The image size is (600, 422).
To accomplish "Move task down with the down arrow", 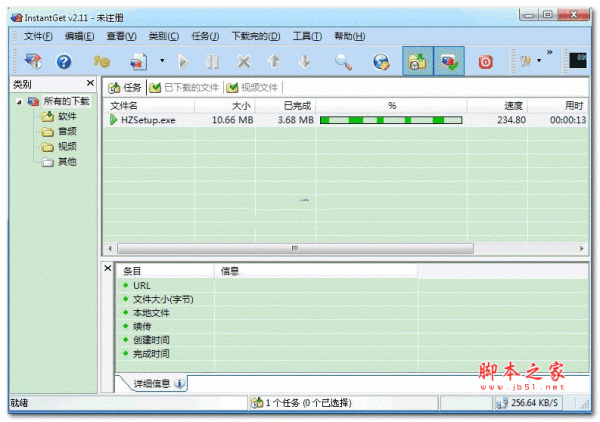I will 305,62.
